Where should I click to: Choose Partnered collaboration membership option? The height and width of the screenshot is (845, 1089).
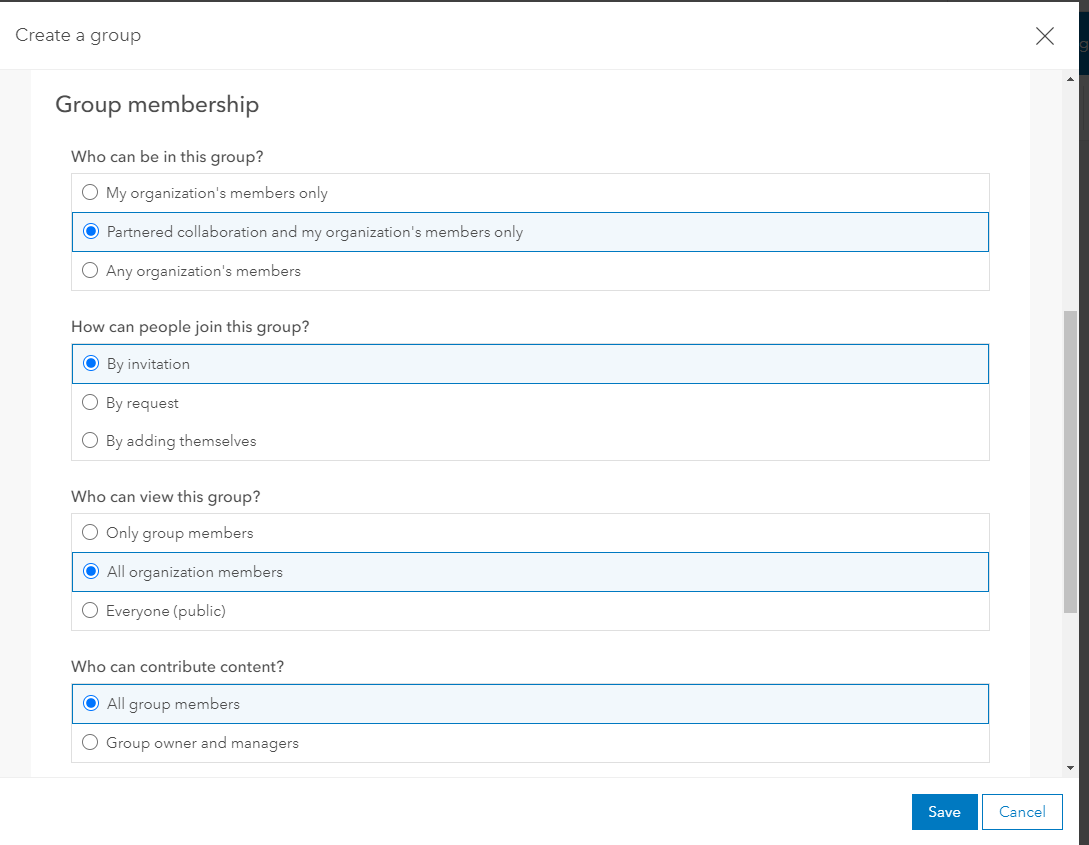91,232
